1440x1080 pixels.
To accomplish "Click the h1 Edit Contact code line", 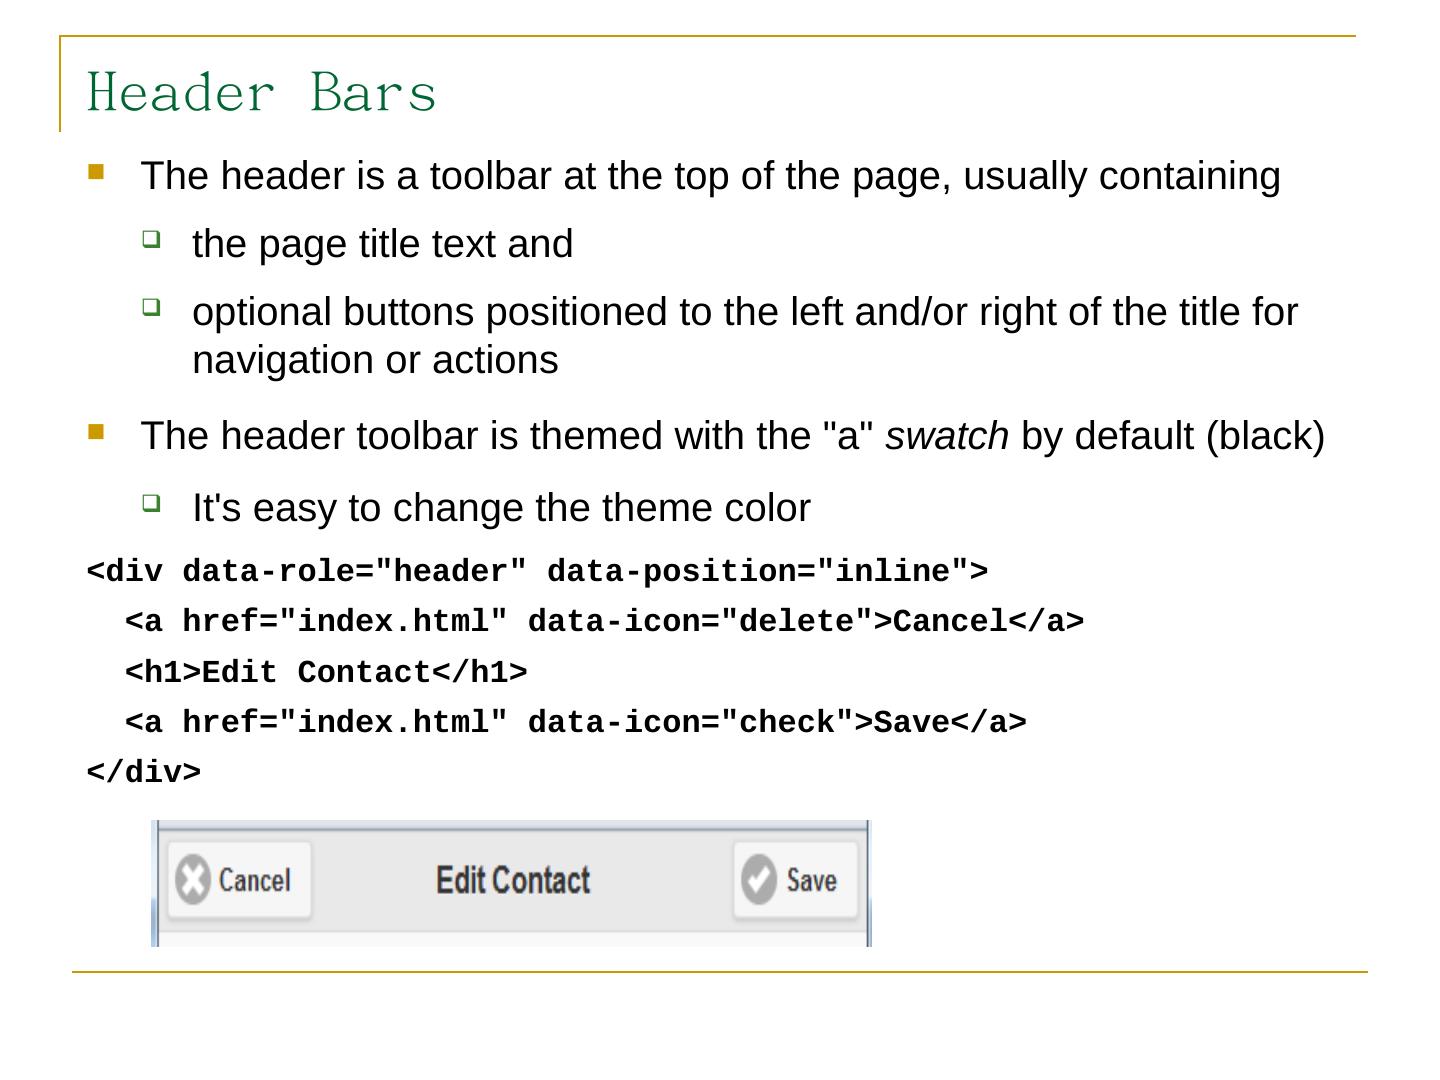I will pos(326,672).
